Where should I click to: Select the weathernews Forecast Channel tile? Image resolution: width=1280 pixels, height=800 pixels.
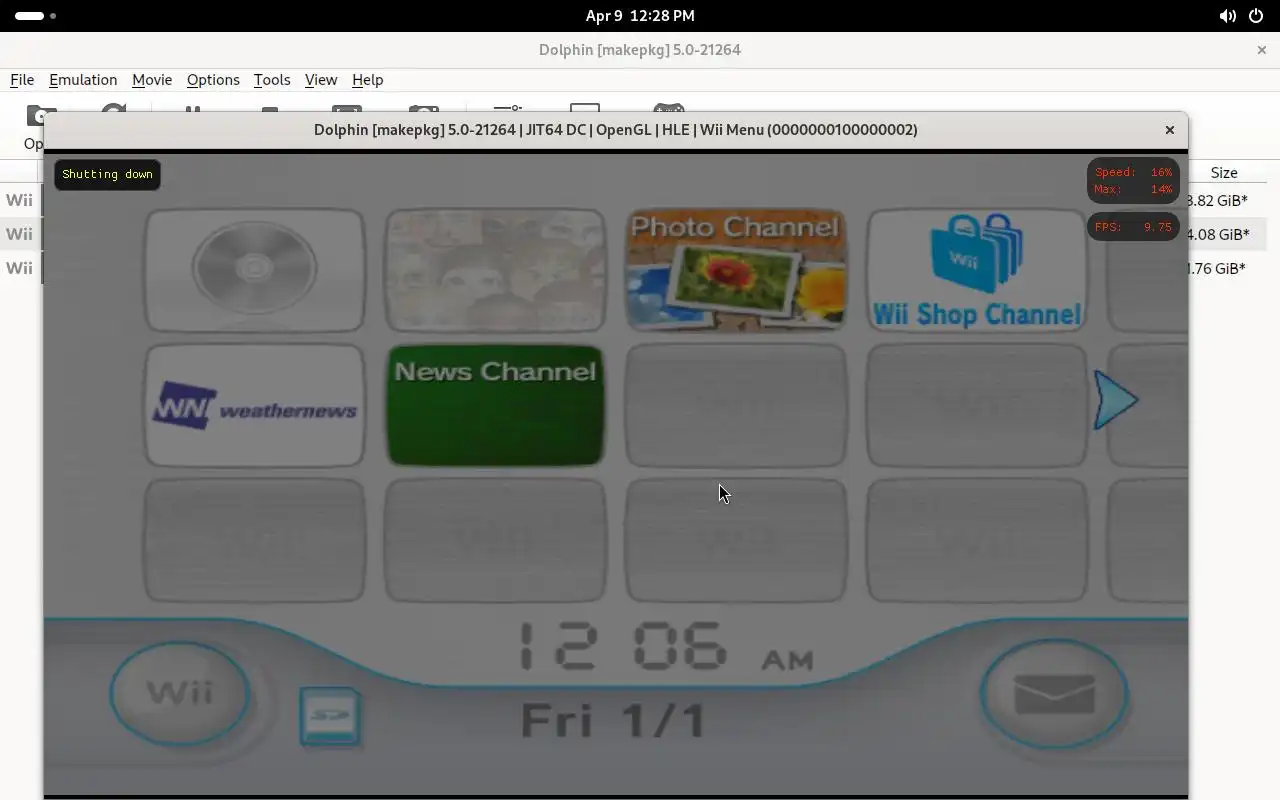(255, 405)
